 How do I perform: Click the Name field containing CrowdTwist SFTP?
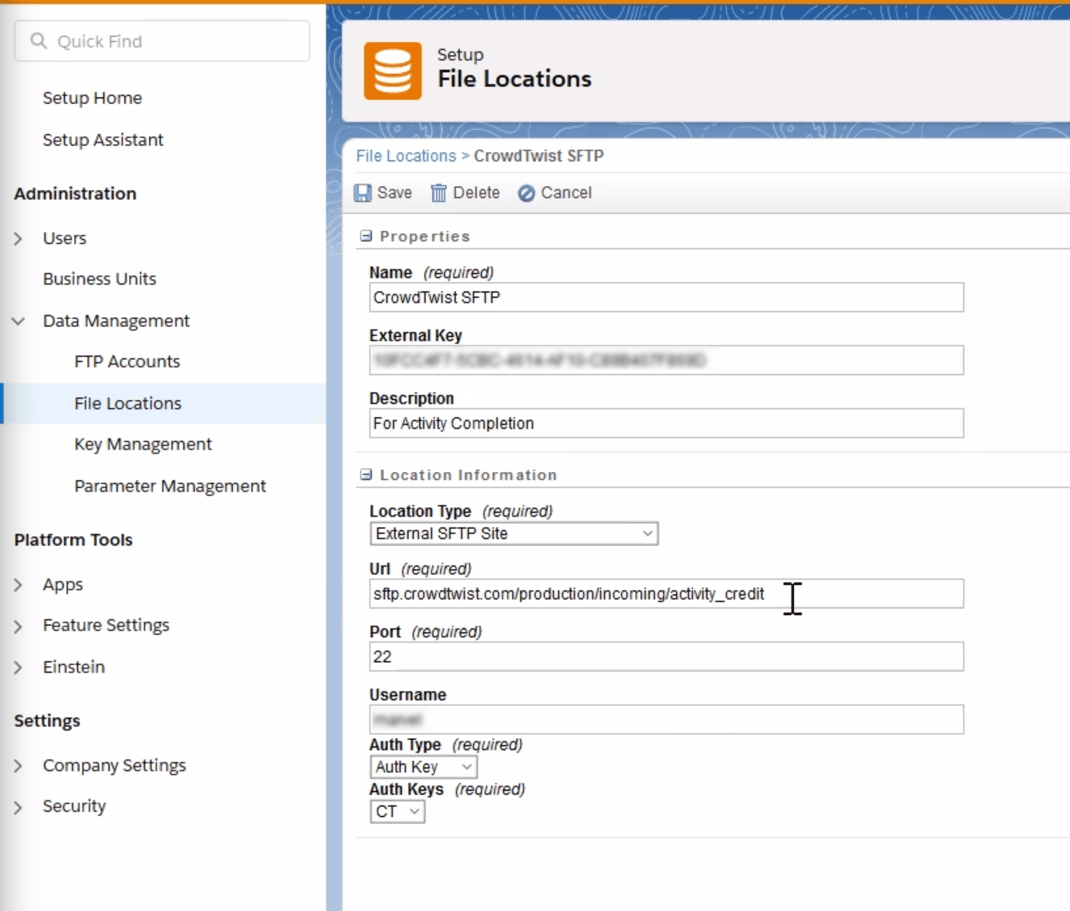tap(667, 298)
